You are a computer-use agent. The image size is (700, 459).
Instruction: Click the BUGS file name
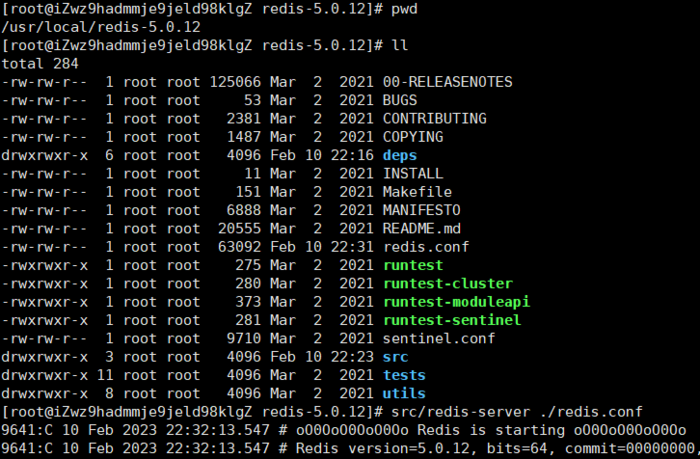click(x=400, y=100)
